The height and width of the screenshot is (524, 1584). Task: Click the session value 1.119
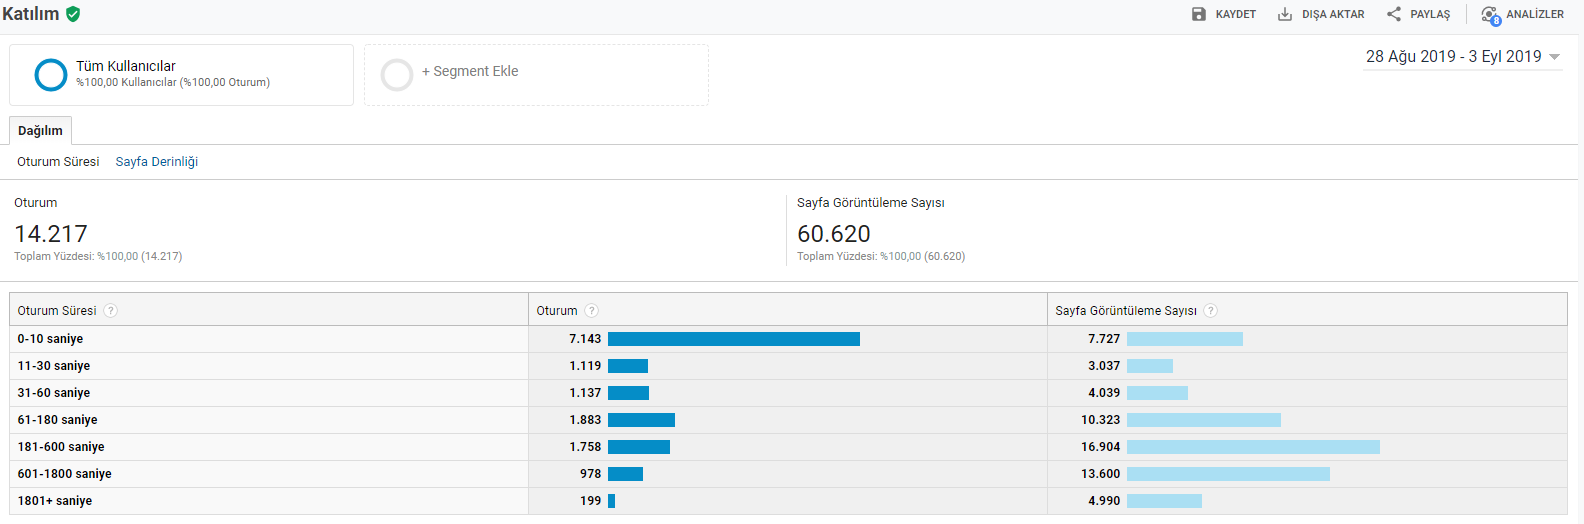[x=585, y=366]
